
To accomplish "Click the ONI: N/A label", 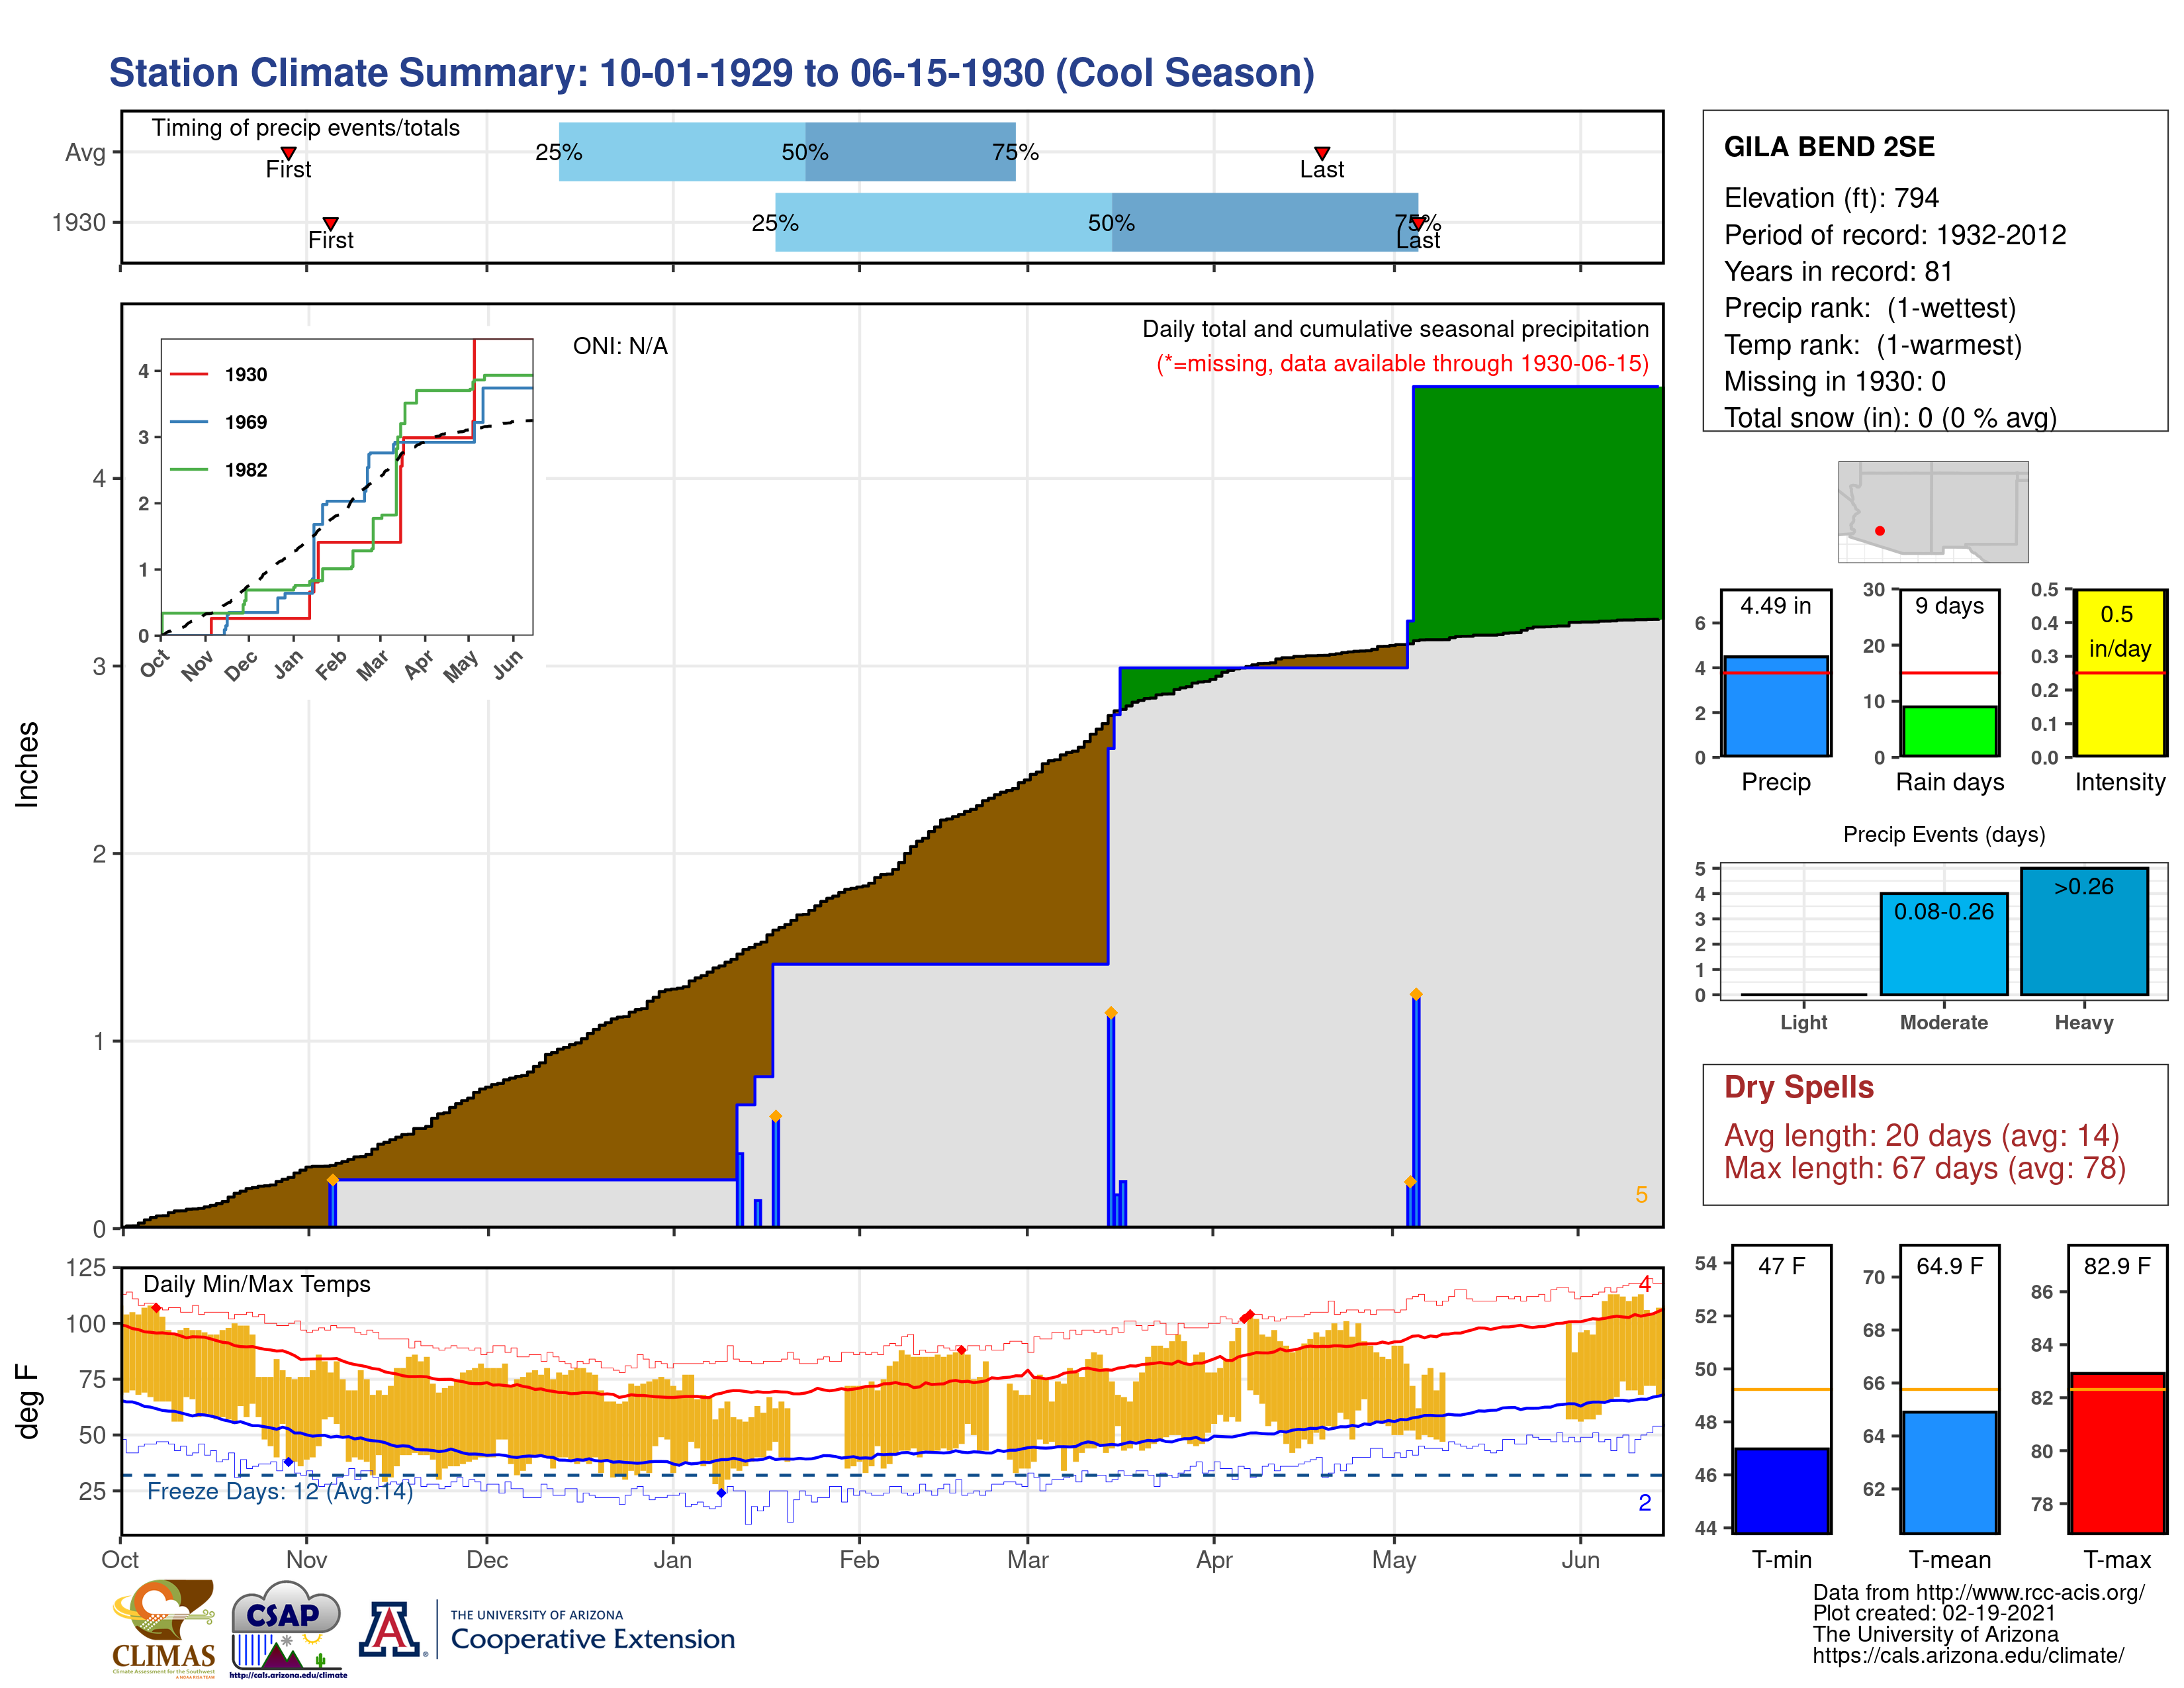I will click(620, 346).
